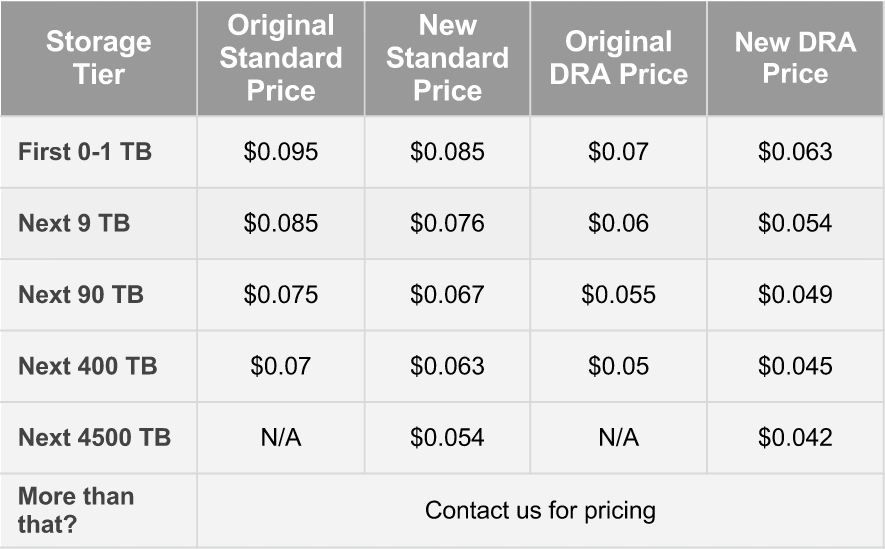Select N/A under Original Standard Price
885x549 pixels.
coord(281,438)
